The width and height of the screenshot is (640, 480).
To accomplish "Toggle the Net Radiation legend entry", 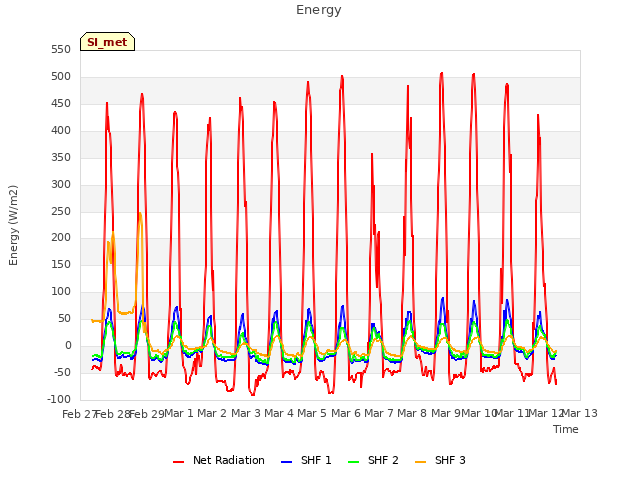I will pos(219,460).
